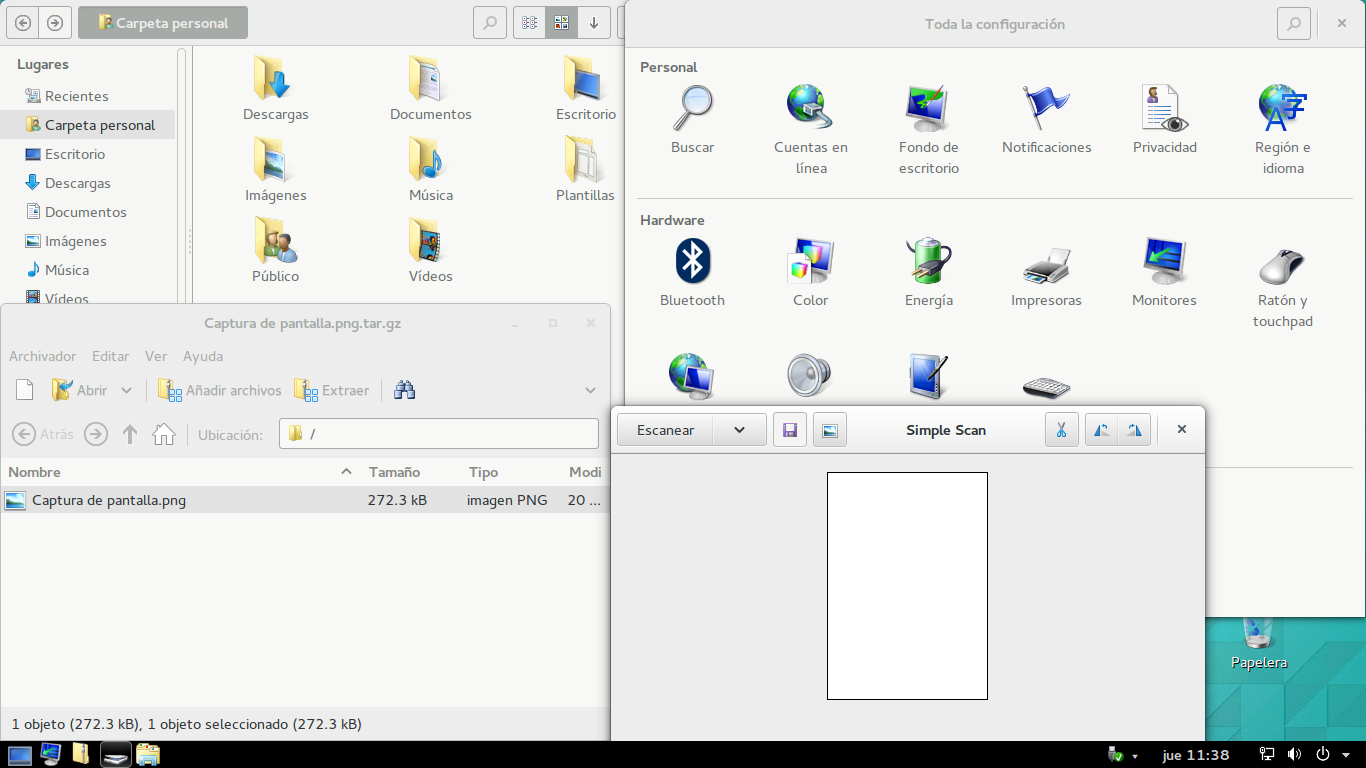Switch file manager to list view
This screenshot has width=1366, height=768.
(x=529, y=22)
